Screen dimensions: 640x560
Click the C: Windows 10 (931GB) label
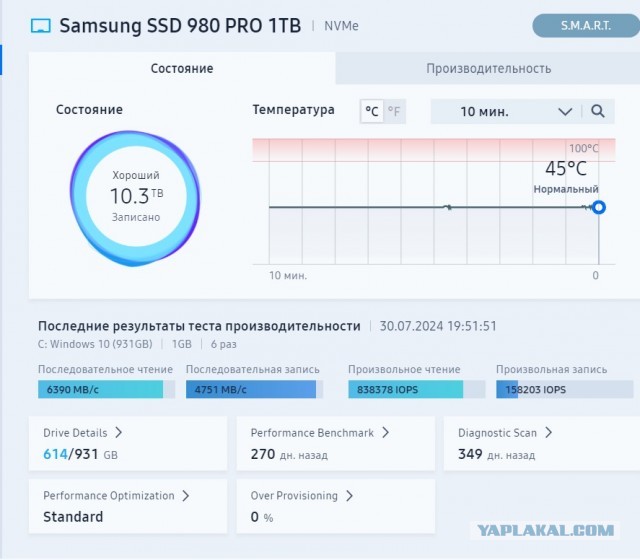pyautogui.click(x=95, y=344)
